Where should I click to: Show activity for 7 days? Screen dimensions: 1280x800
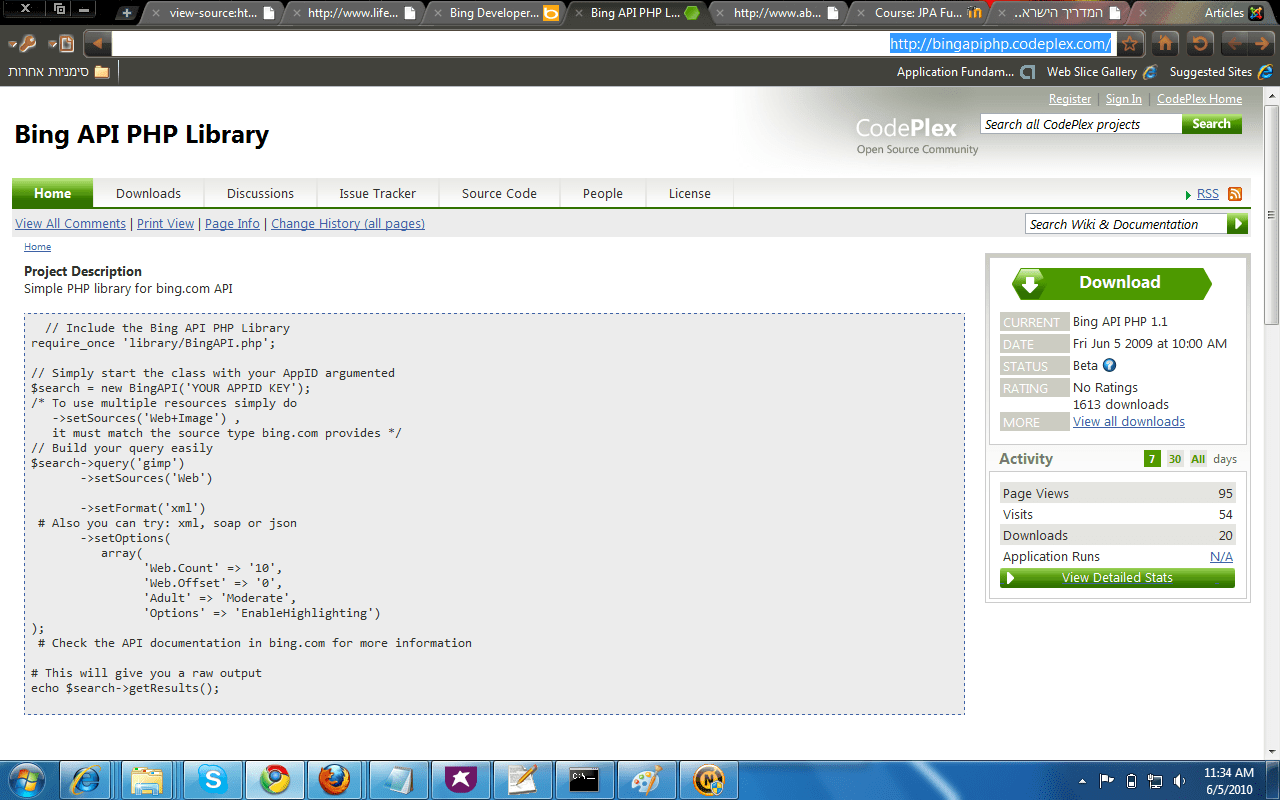tap(1152, 459)
